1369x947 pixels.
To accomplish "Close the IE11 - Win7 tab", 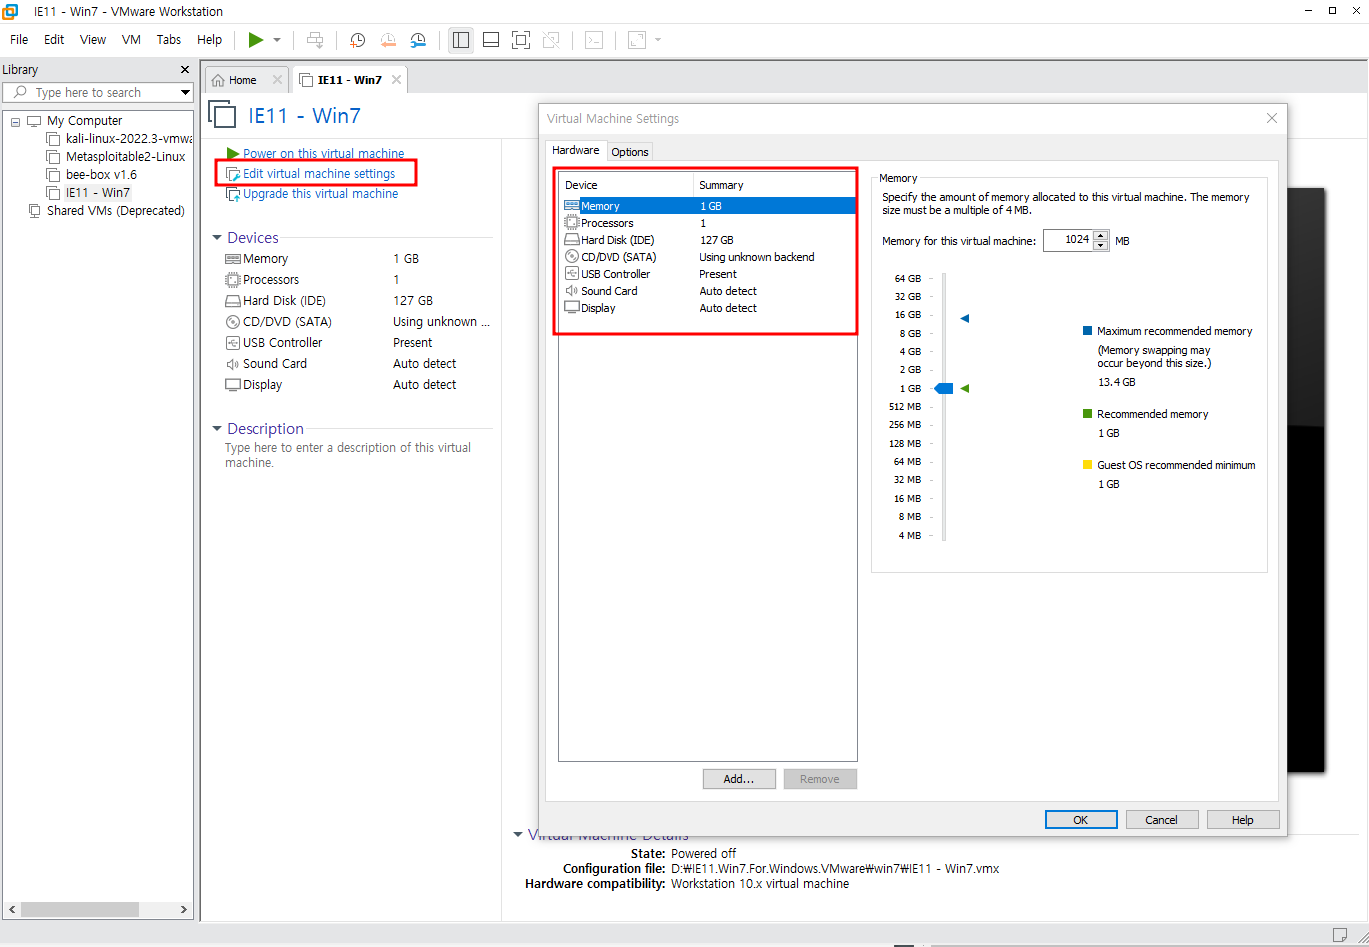I will tap(396, 80).
